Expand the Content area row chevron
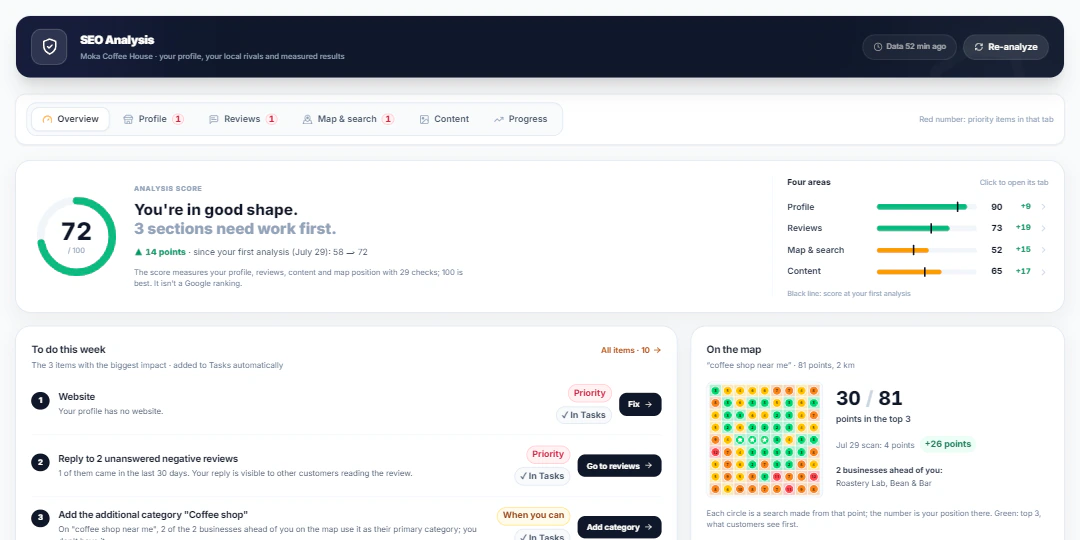 coord(1043,271)
